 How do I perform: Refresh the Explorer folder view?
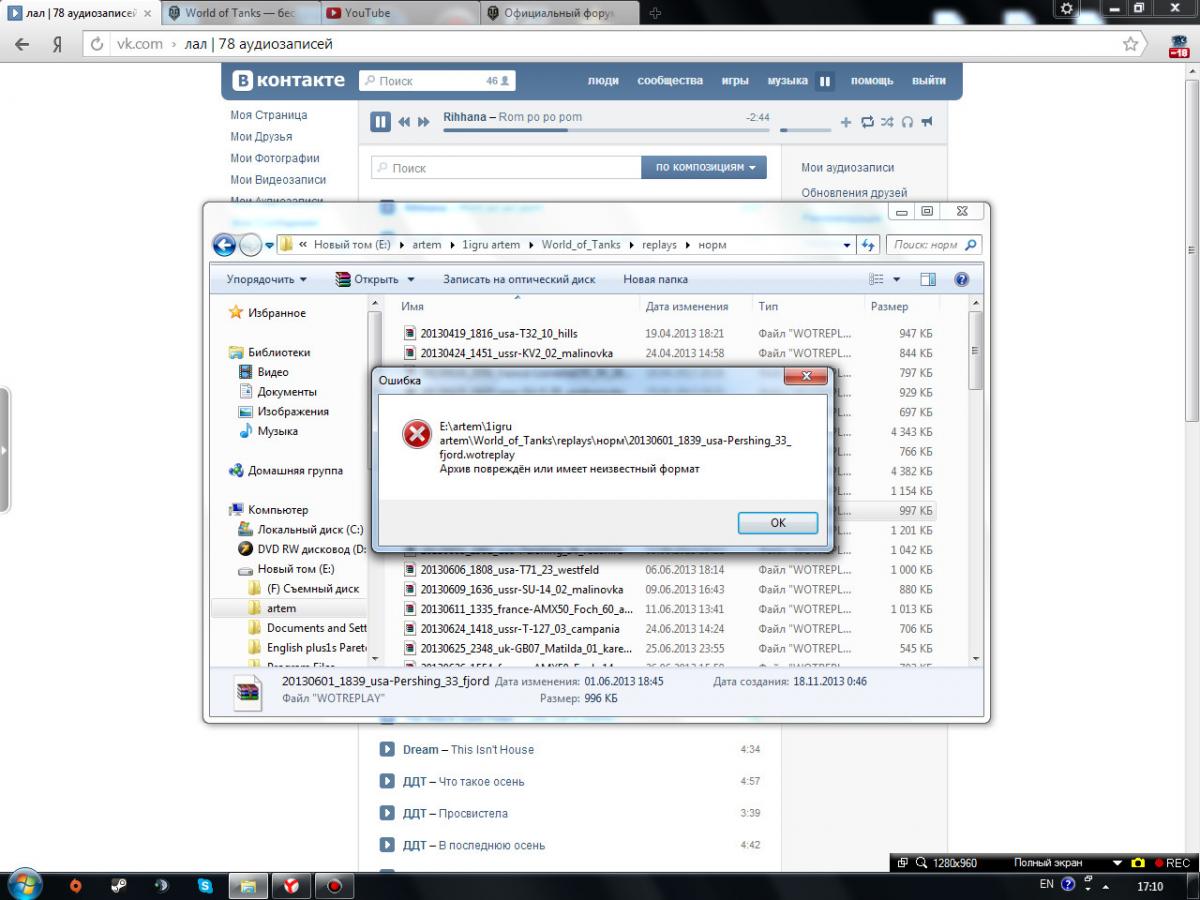pyautogui.click(x=868, y=244)
